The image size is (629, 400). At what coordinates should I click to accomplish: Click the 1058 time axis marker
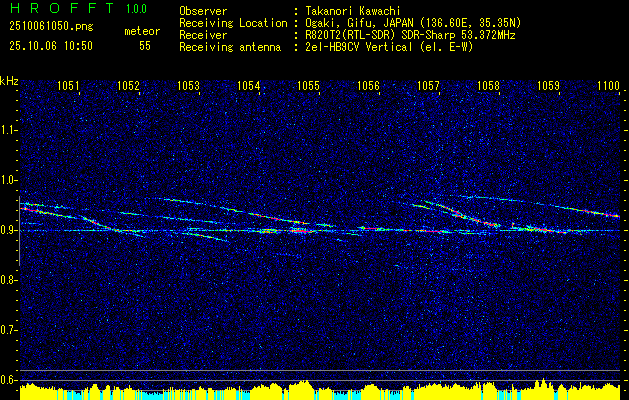click(489, 86)
